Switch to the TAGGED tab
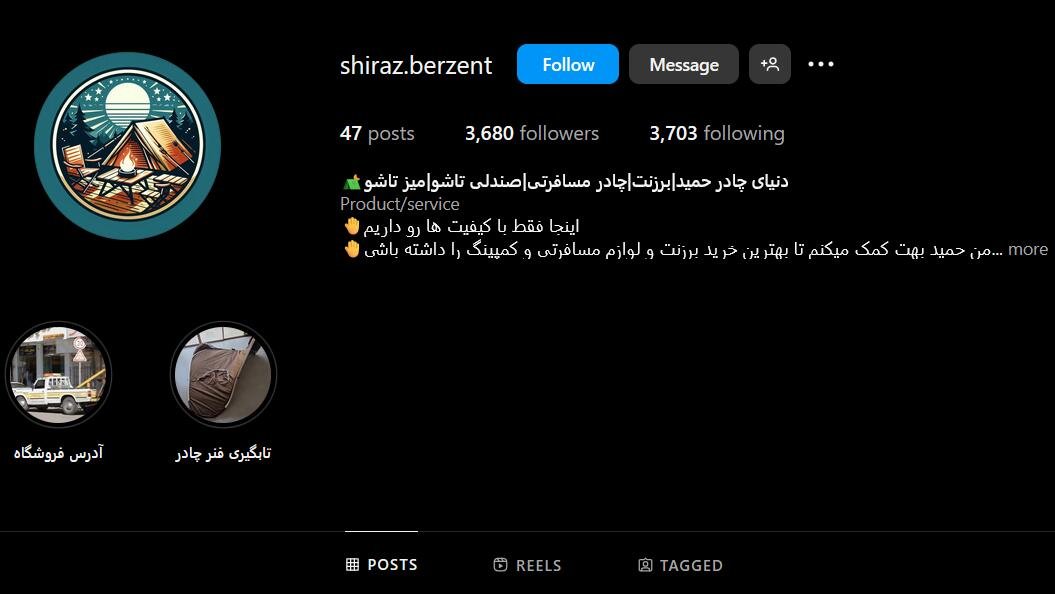This screenshot has width=1055, height=594. pyautogui.click(x=680, y=564)
